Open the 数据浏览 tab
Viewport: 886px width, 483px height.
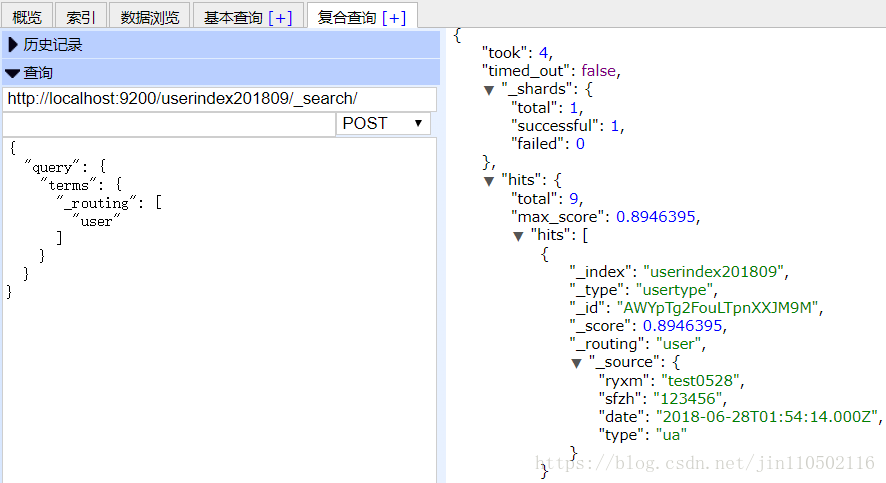150,16
